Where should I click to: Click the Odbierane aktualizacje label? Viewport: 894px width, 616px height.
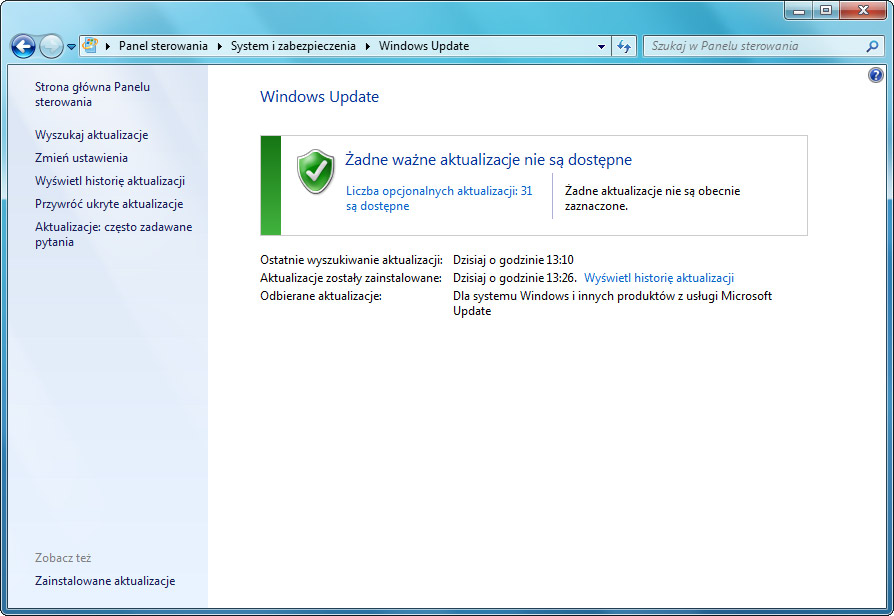pos(321,296)
